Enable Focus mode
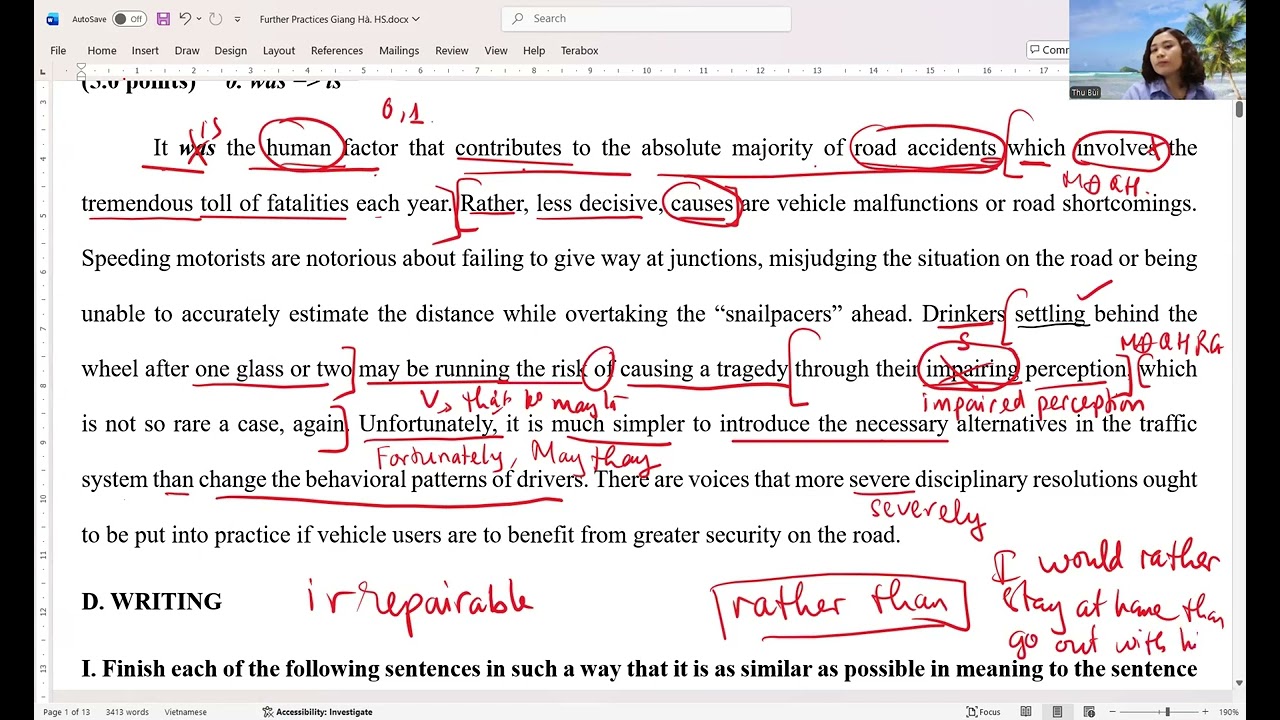Viewport: 1280px width, 720px height. 984,712
